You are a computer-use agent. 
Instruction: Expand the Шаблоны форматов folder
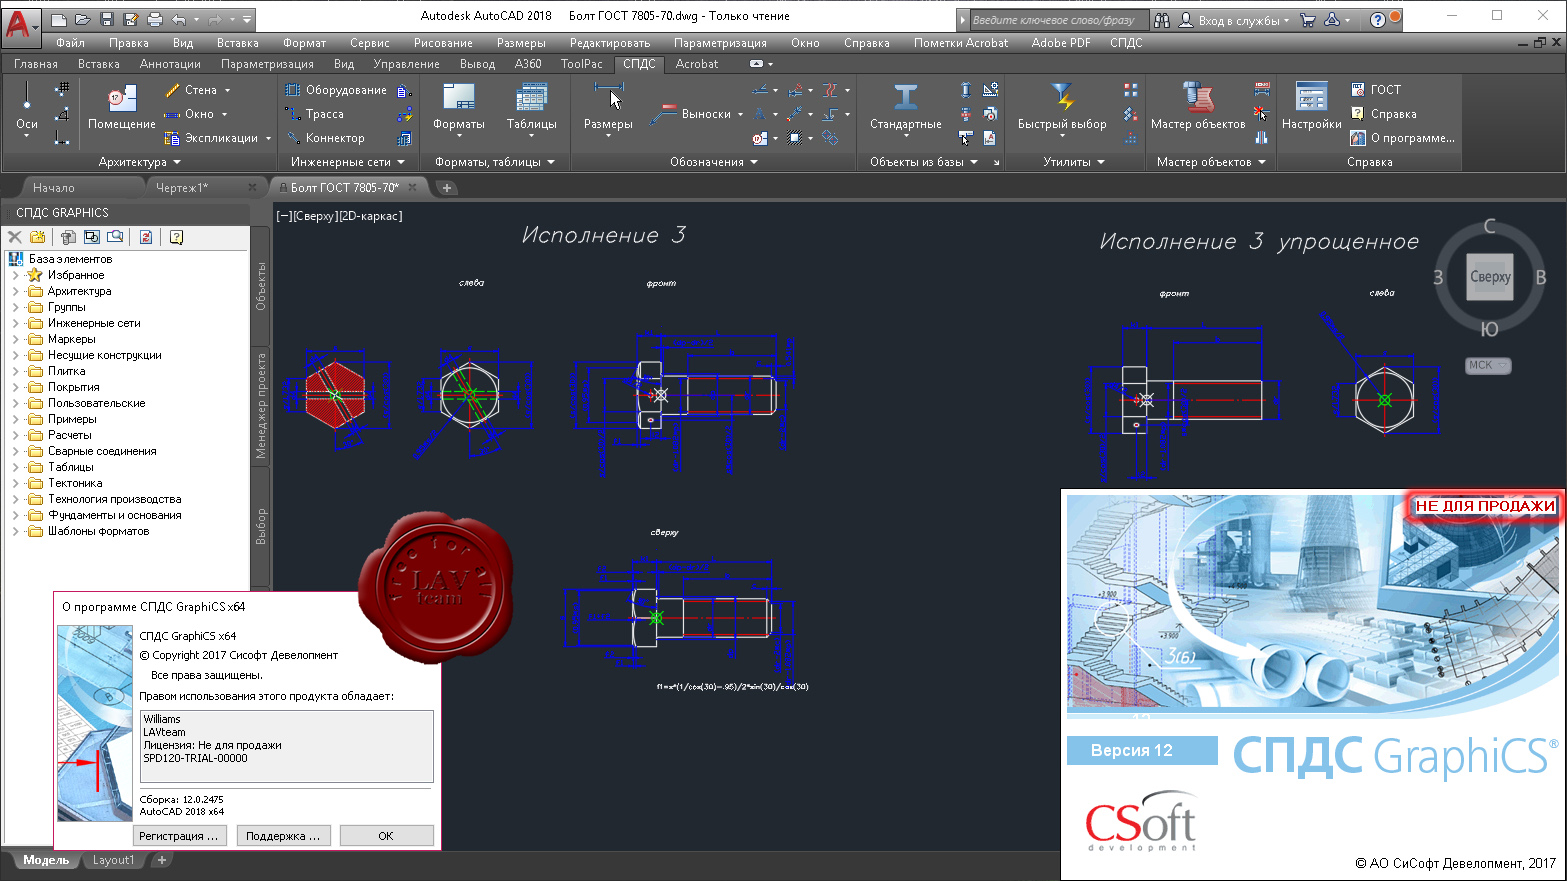pyautogui.click(x=15, y=531)
